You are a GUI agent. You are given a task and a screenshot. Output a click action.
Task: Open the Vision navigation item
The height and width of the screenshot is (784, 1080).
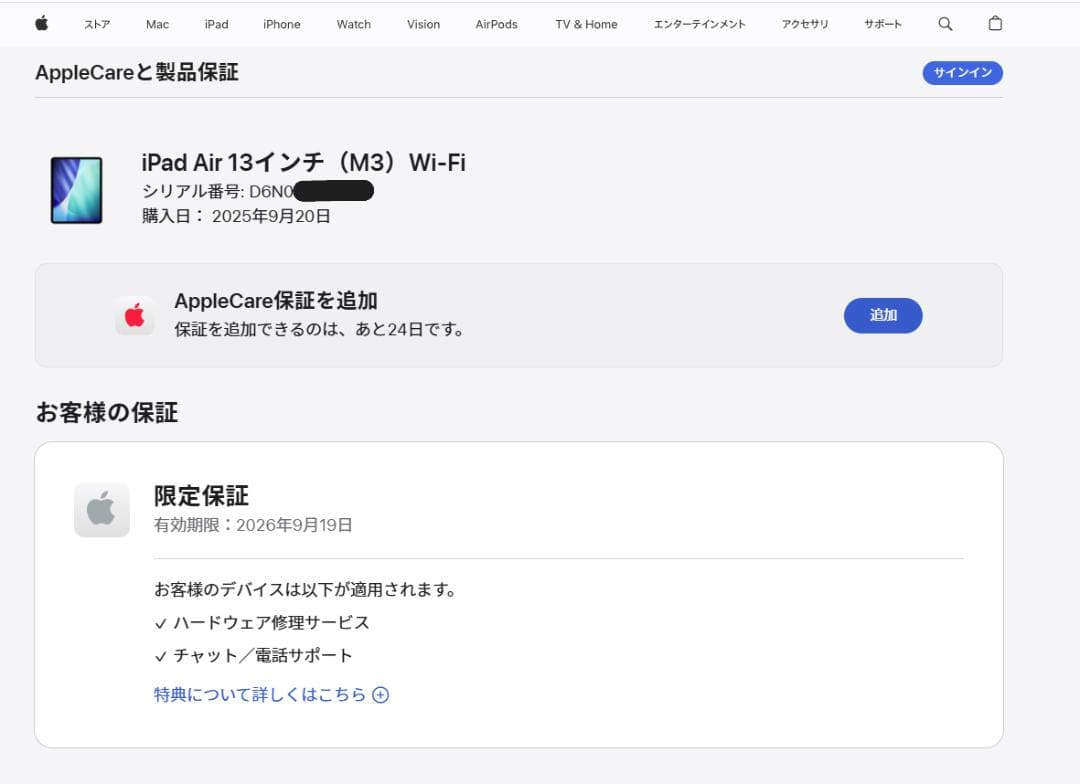pos(423,24)
